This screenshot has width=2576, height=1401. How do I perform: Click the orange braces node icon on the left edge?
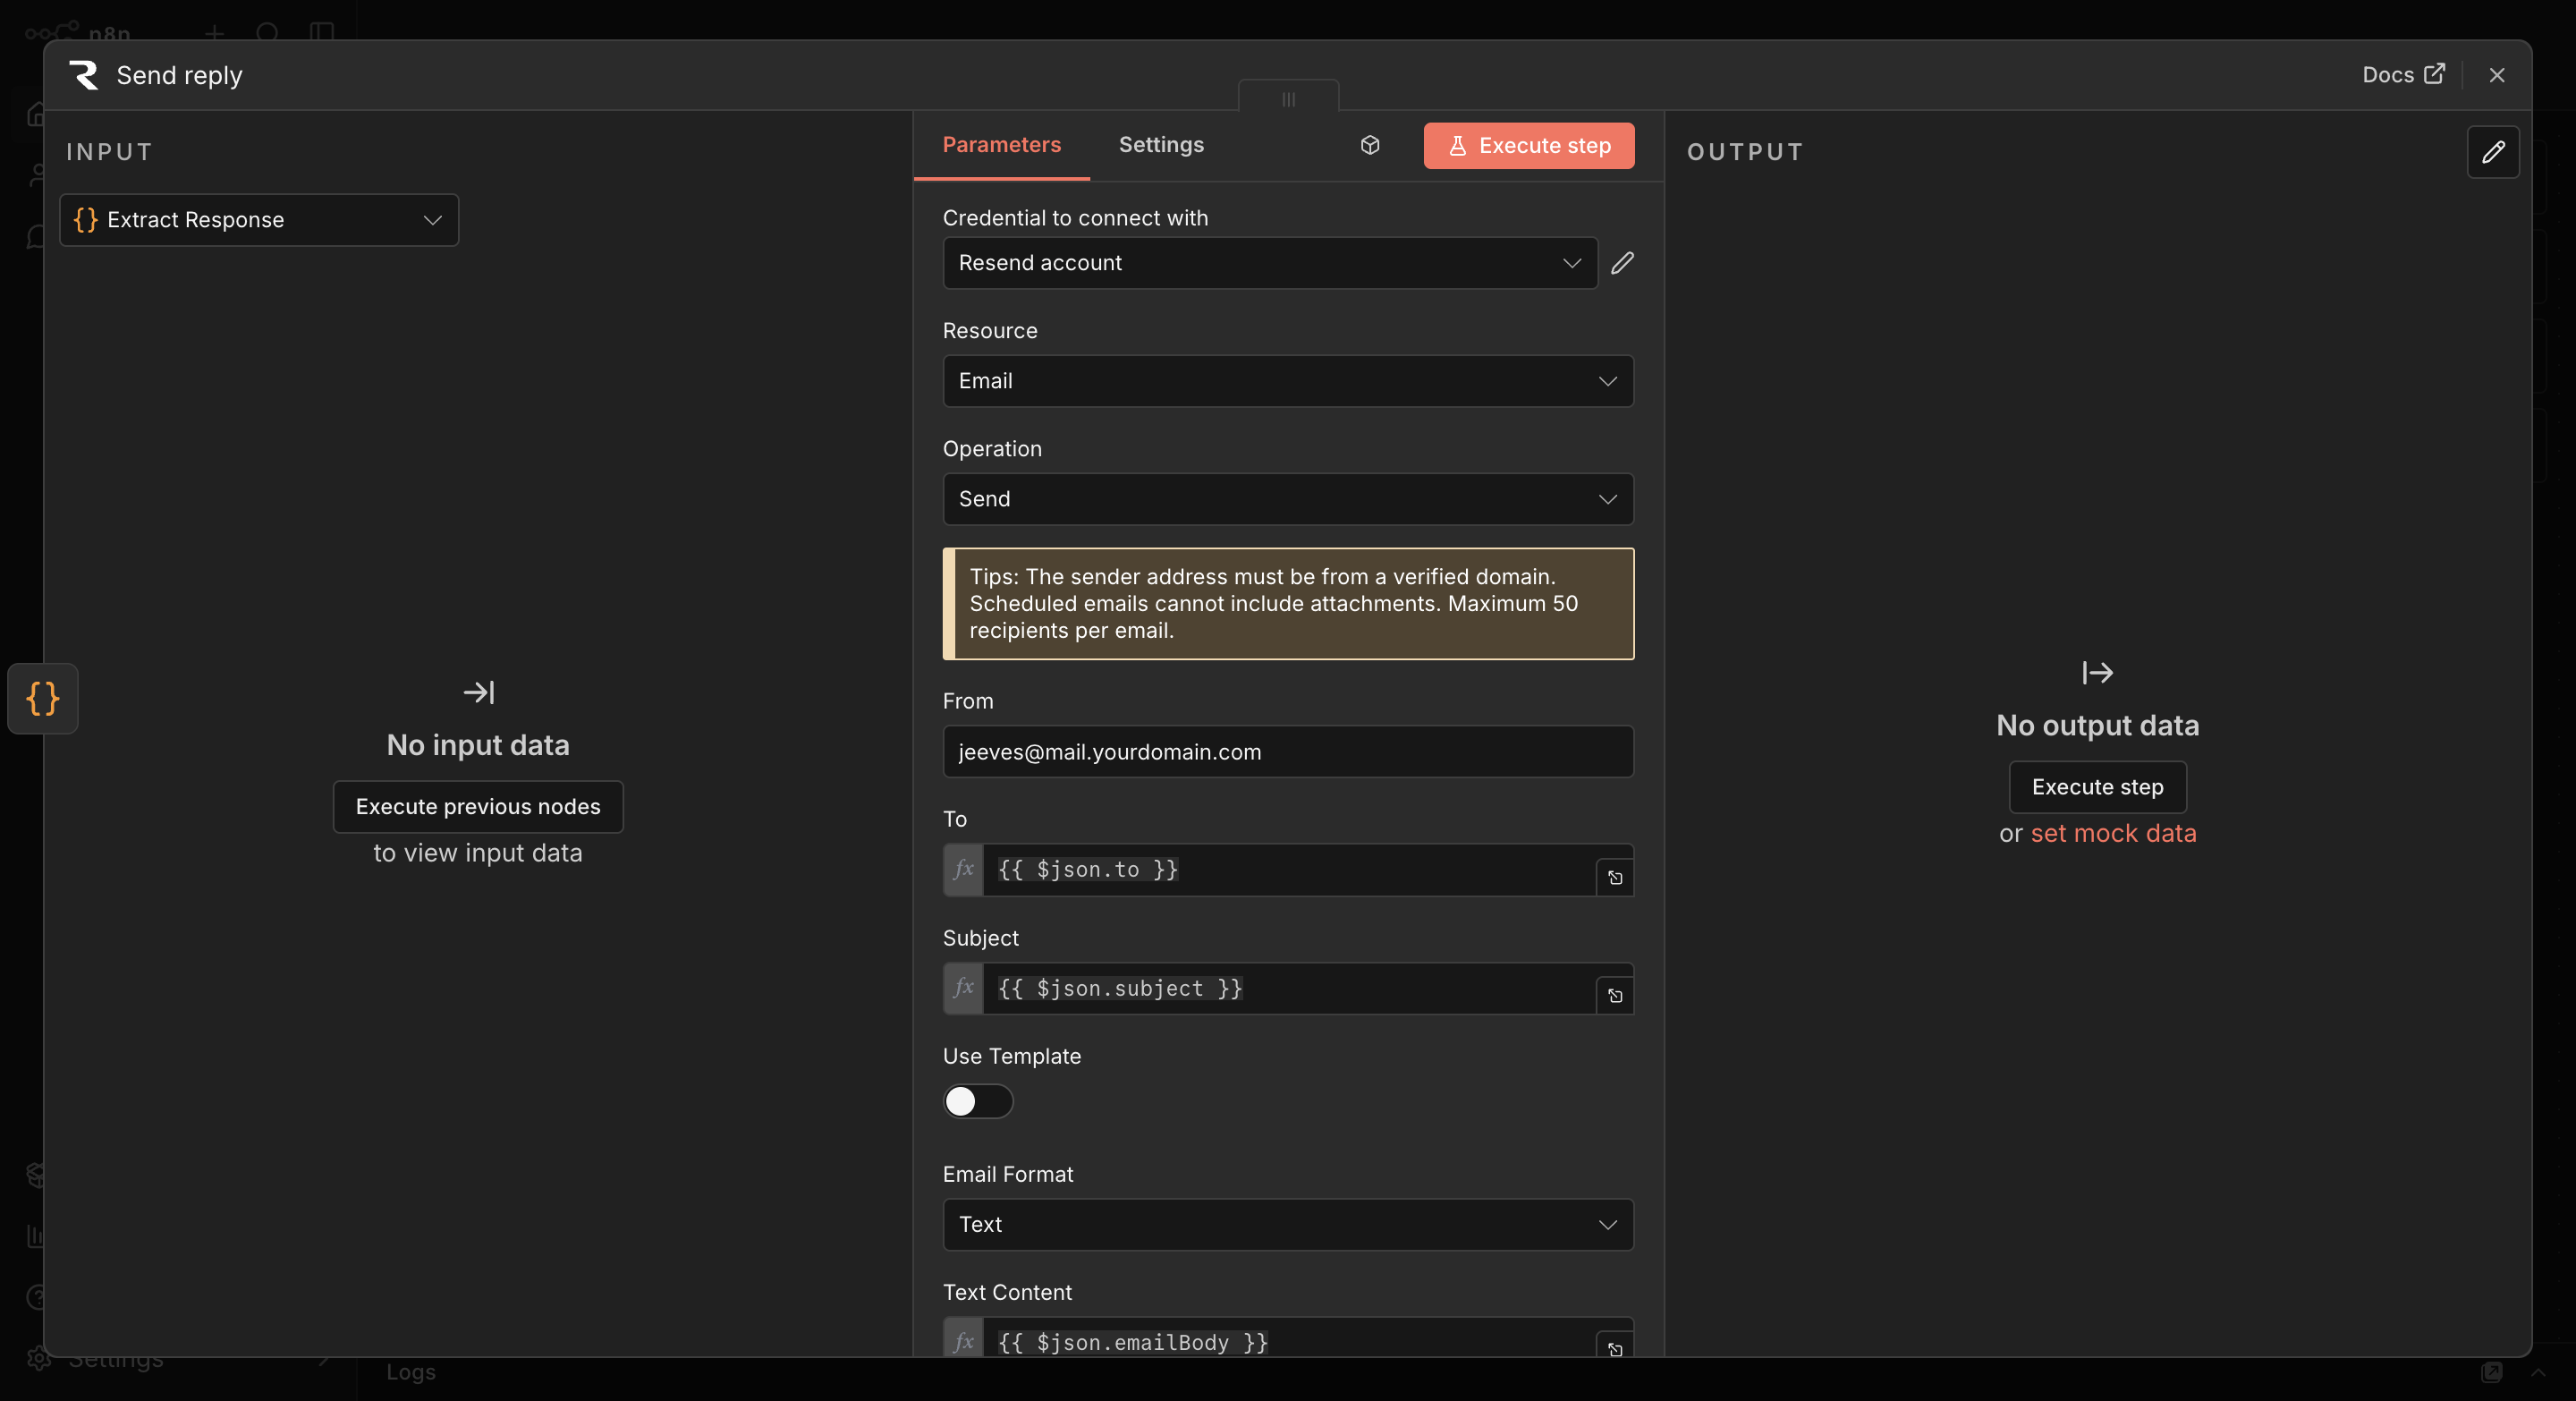(x=43, y=698)
